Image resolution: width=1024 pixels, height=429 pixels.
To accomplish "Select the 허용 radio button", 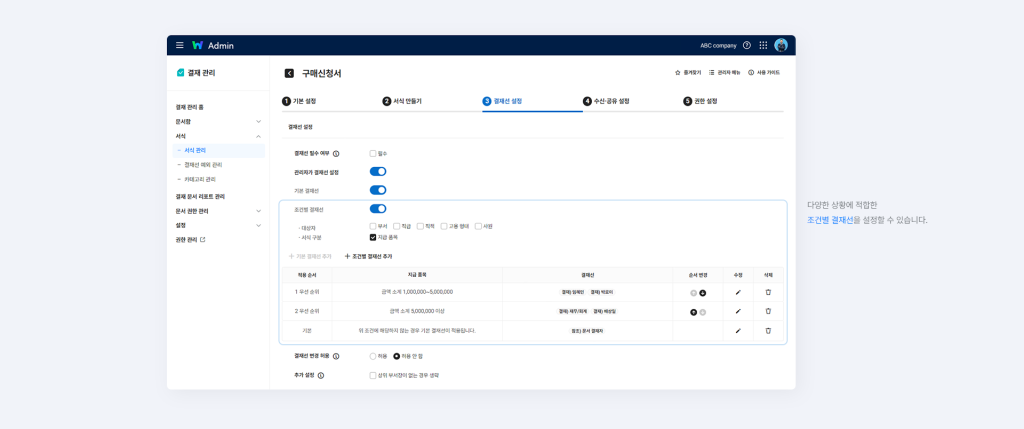I will click(373, 357).
